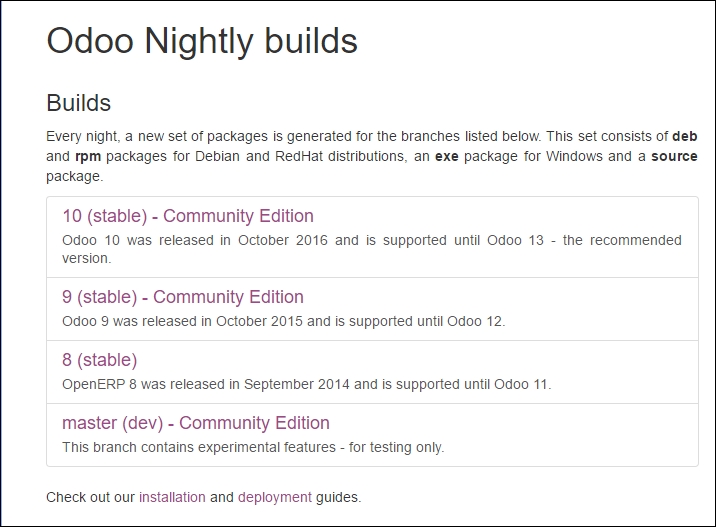Click the words Check out our
Screen dimensions: 716x527
pos(90,497)
